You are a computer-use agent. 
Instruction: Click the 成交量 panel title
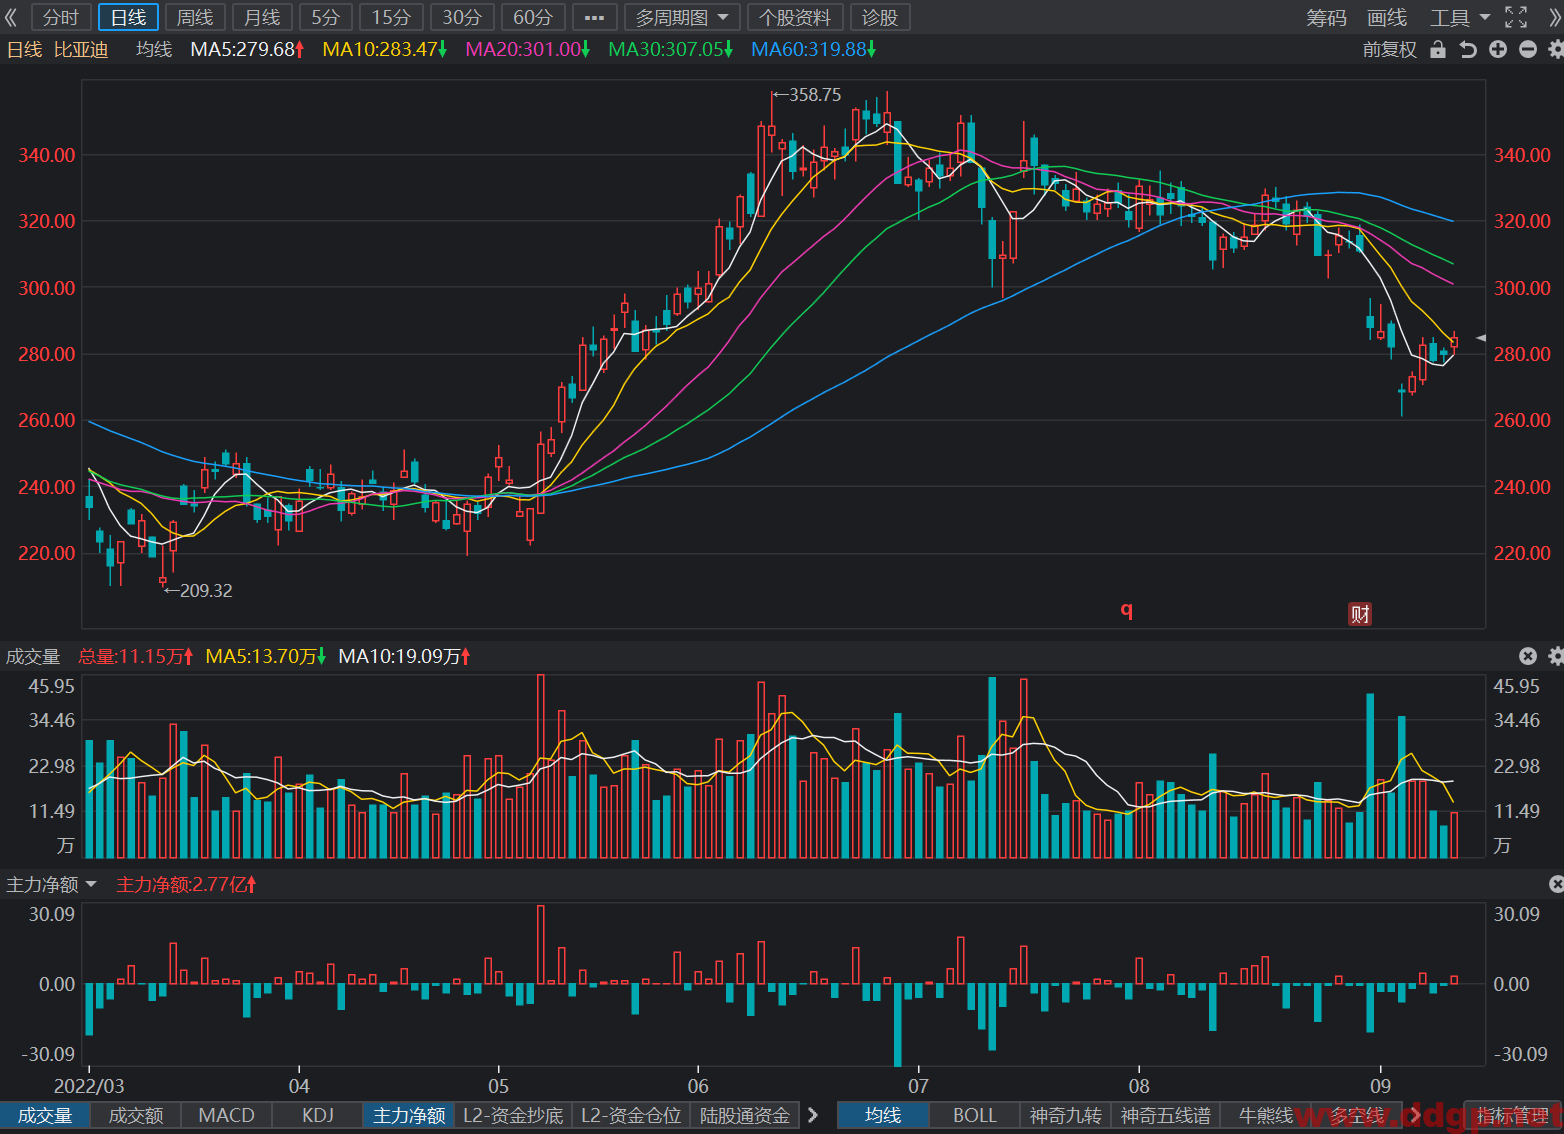(33, 656)
